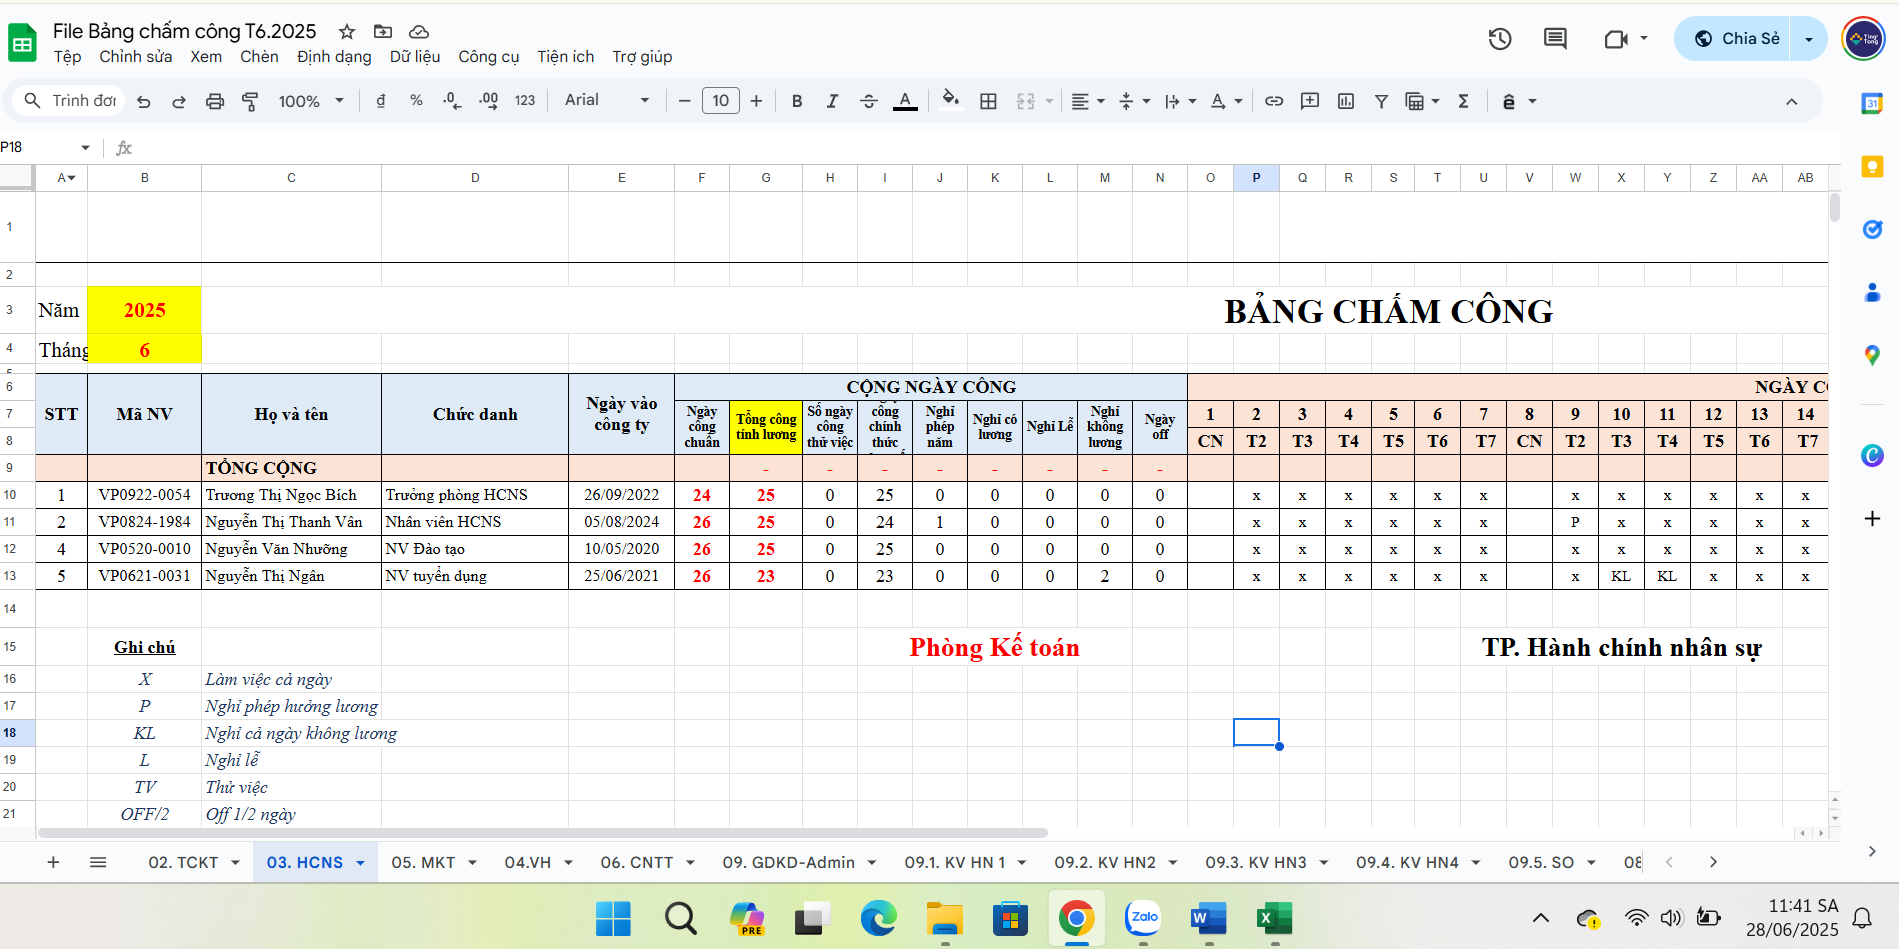1899x949 pixels.
Task: Open the borders tool
Action: (988, 101)
